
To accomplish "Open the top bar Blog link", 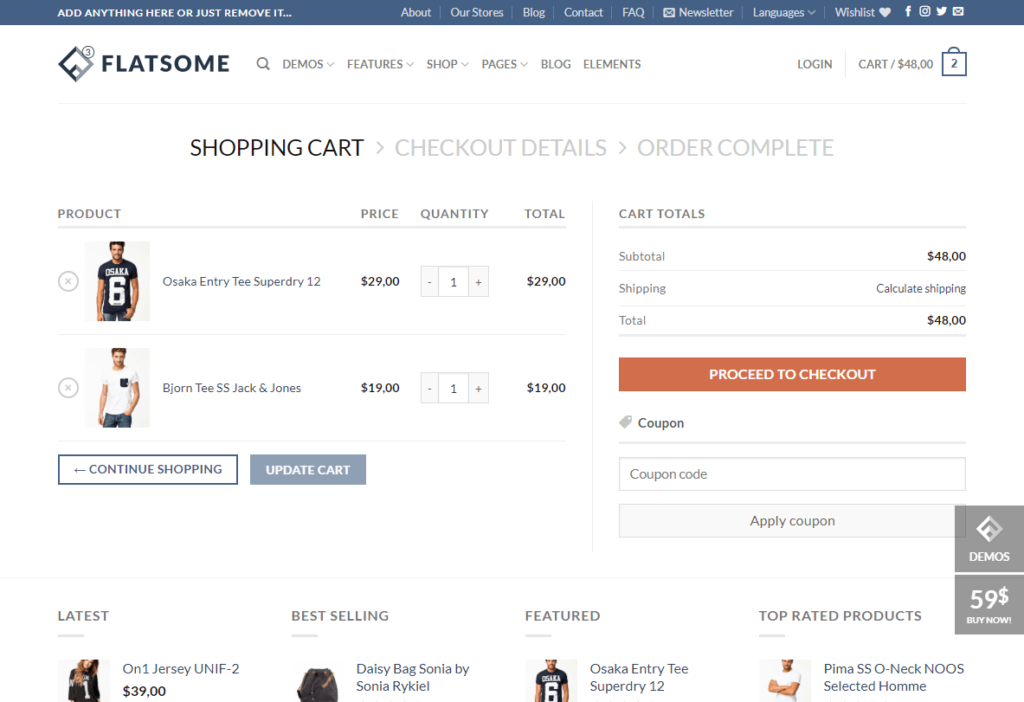I will 534,12.
